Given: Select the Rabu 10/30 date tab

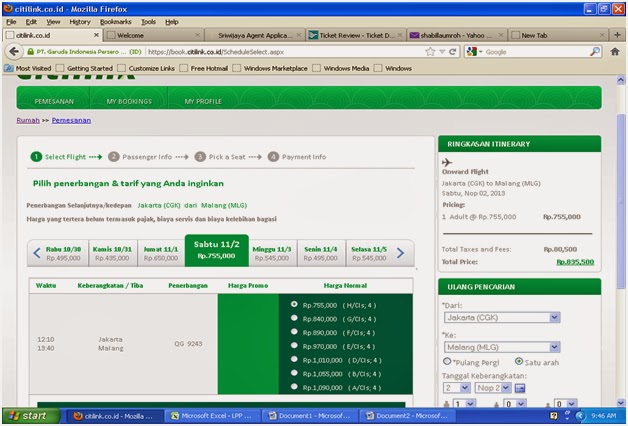Looking at the screenshot, I should coord(63,253).
